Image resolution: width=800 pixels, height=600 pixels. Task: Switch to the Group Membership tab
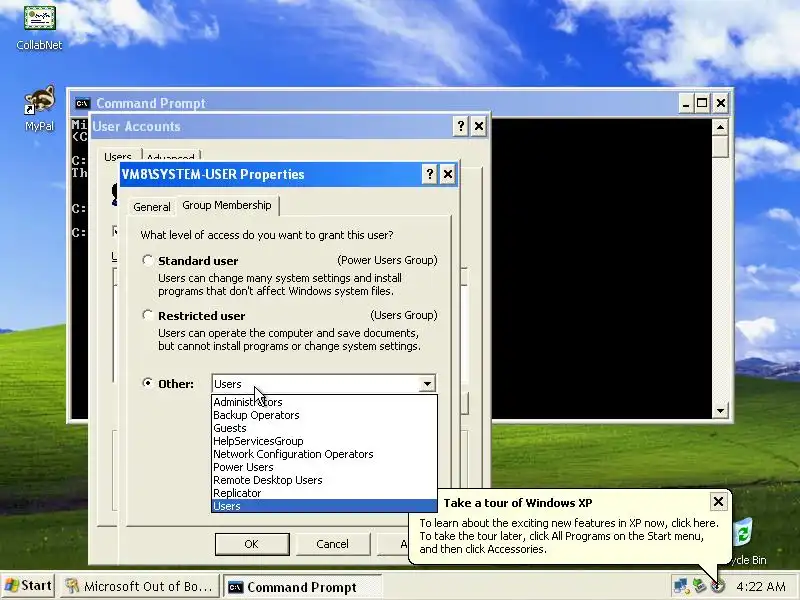227,205
